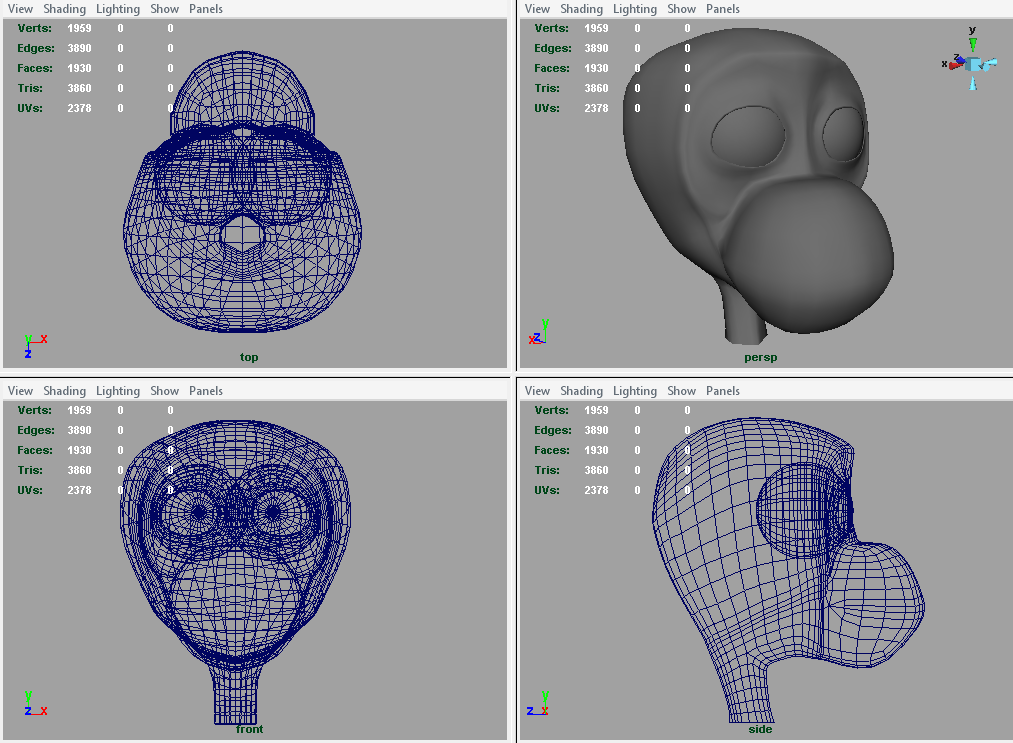Click the 3890 edges value in front panel
This screenshot has width=1013, height=743.
(x=79, y=430)
